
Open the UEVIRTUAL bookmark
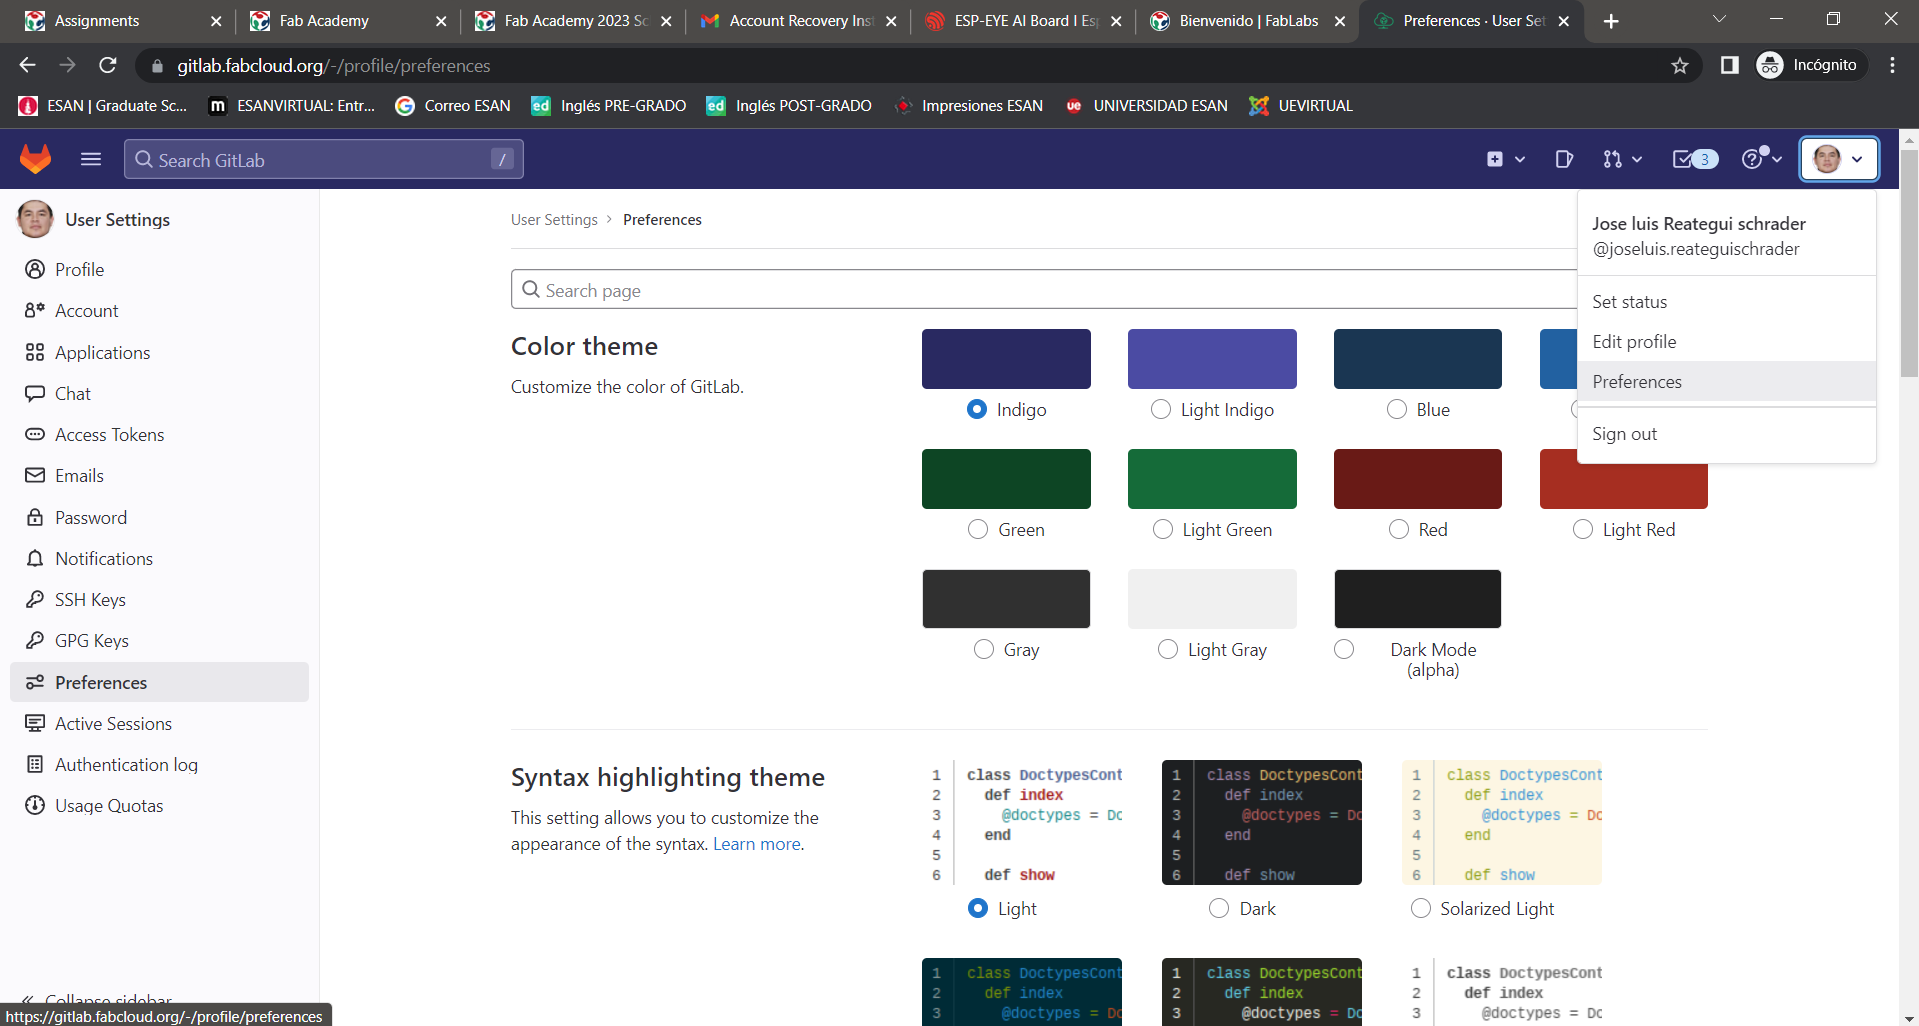[x=1301, y=106]
